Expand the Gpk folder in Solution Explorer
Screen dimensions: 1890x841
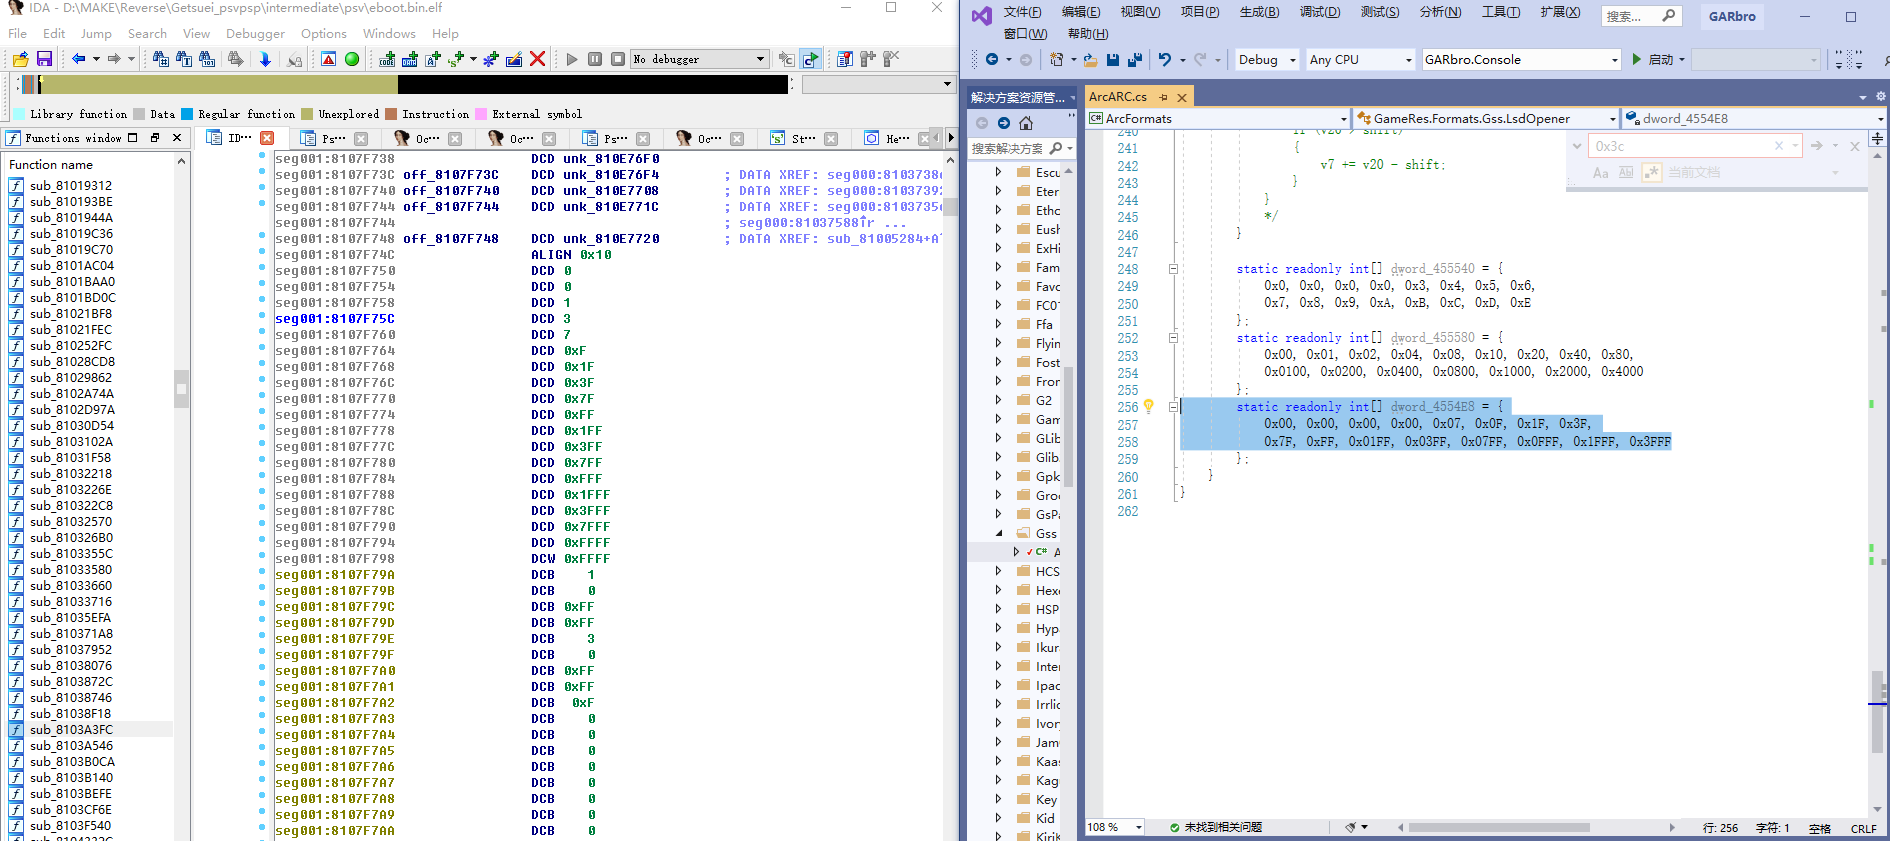[998, 477]
